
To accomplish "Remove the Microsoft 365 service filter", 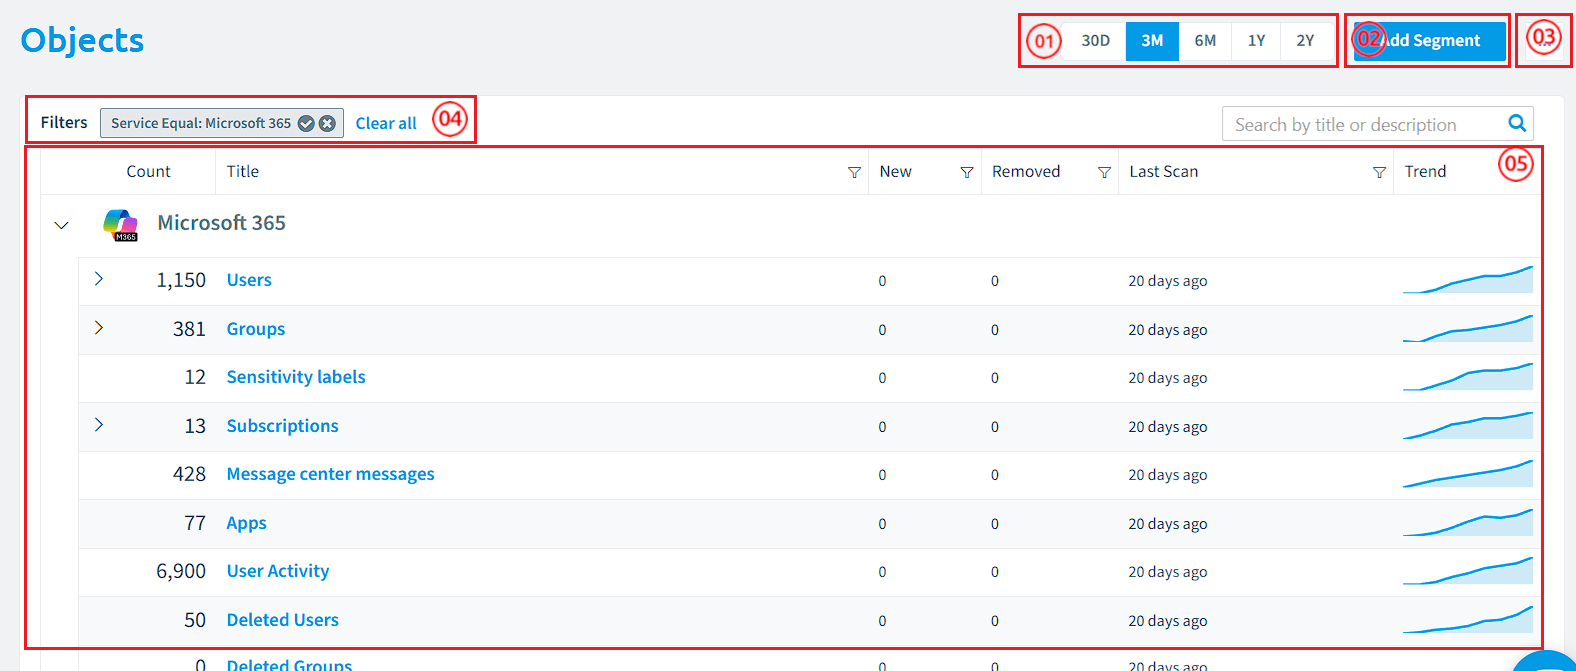I will 327,123.
